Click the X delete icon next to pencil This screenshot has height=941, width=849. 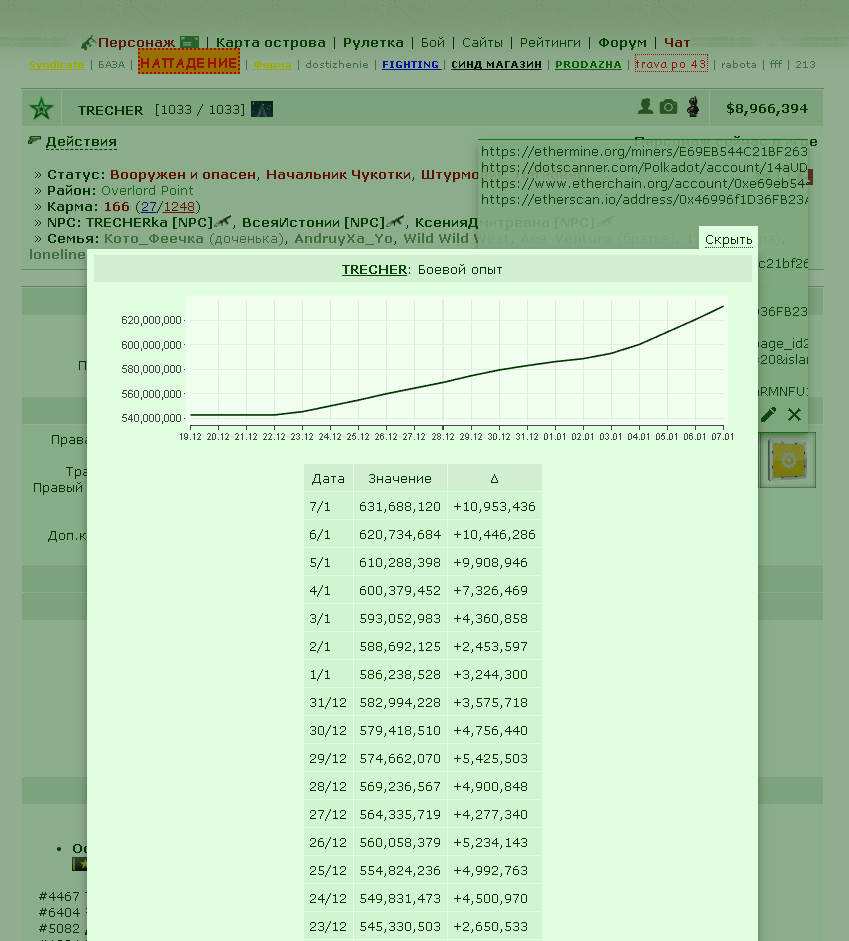point(794,414)
